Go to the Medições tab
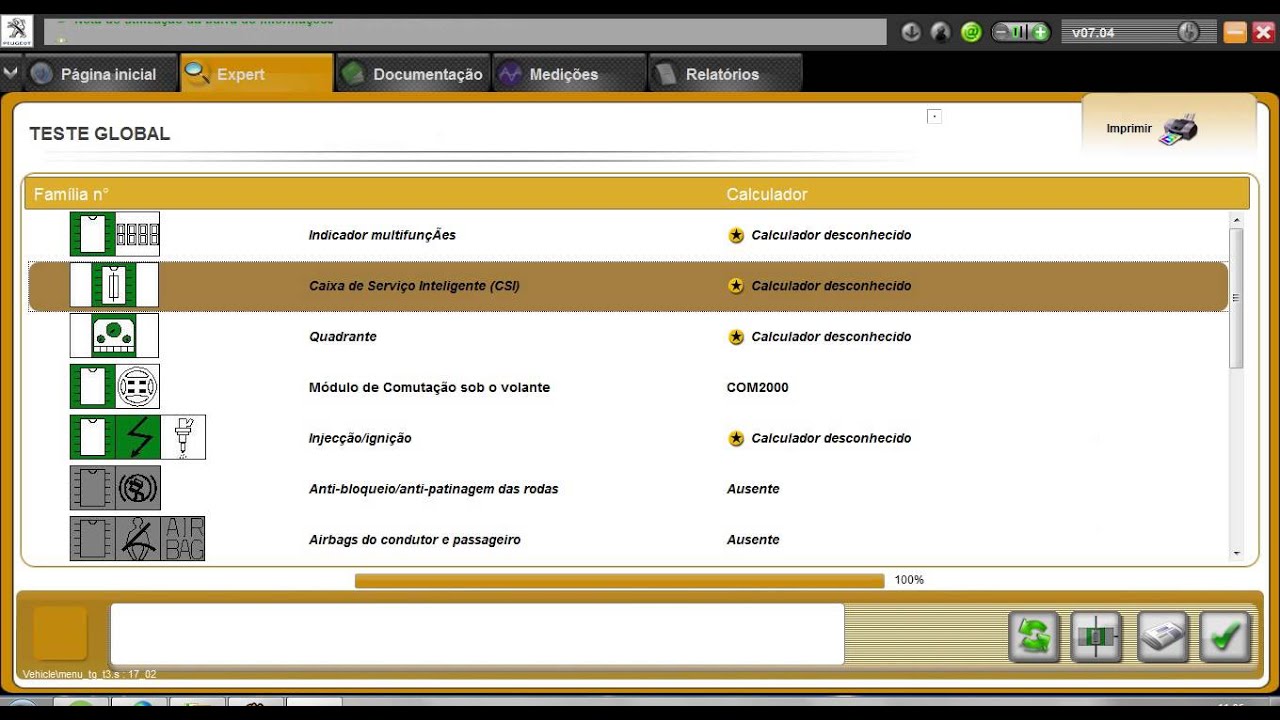Screen dimensions: 1280x720 [x=568, y=74]
